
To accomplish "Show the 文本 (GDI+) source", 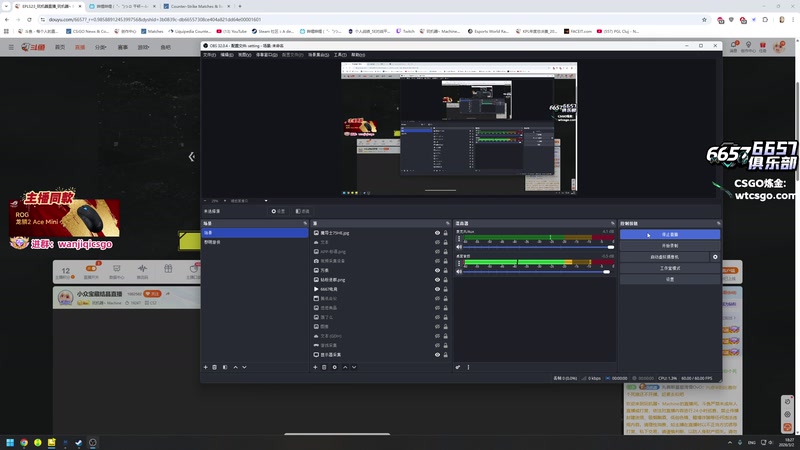I will pyautogui.click(x=437, y=336).
